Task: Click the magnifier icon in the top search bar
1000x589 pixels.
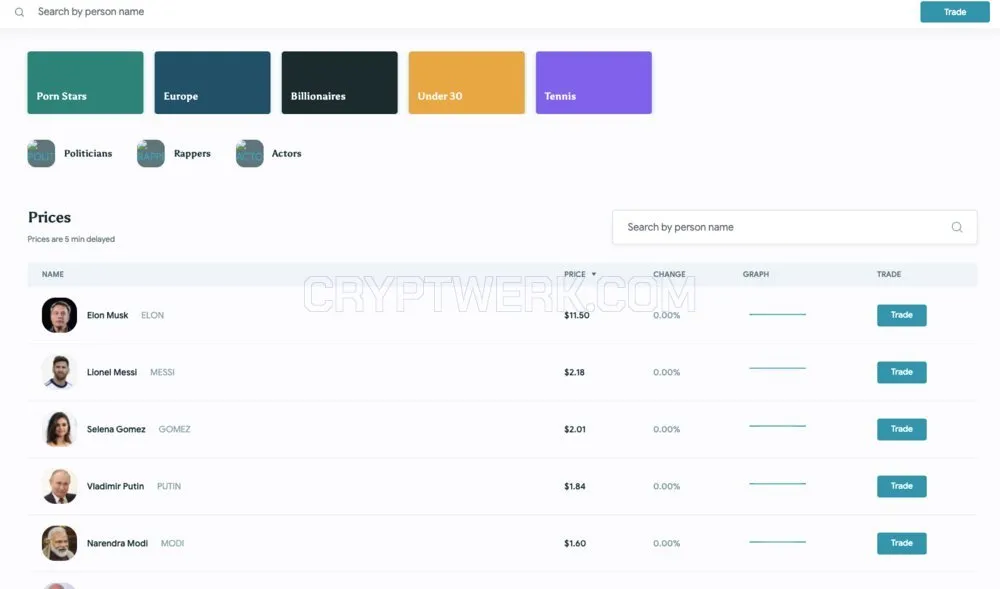Action: pos(20,12)
